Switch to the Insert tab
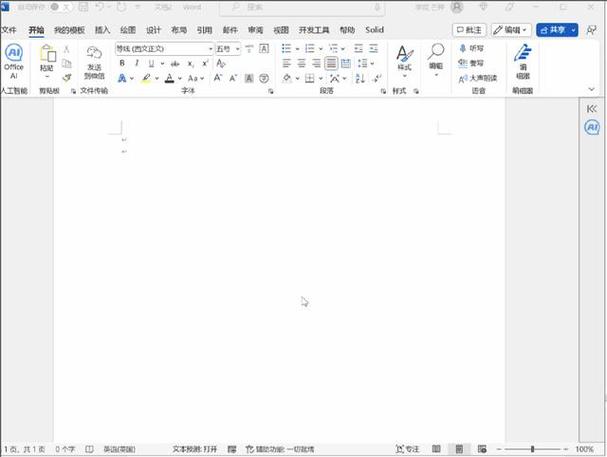The width and height of the screenshot is (607, 457). coord(103,30)
